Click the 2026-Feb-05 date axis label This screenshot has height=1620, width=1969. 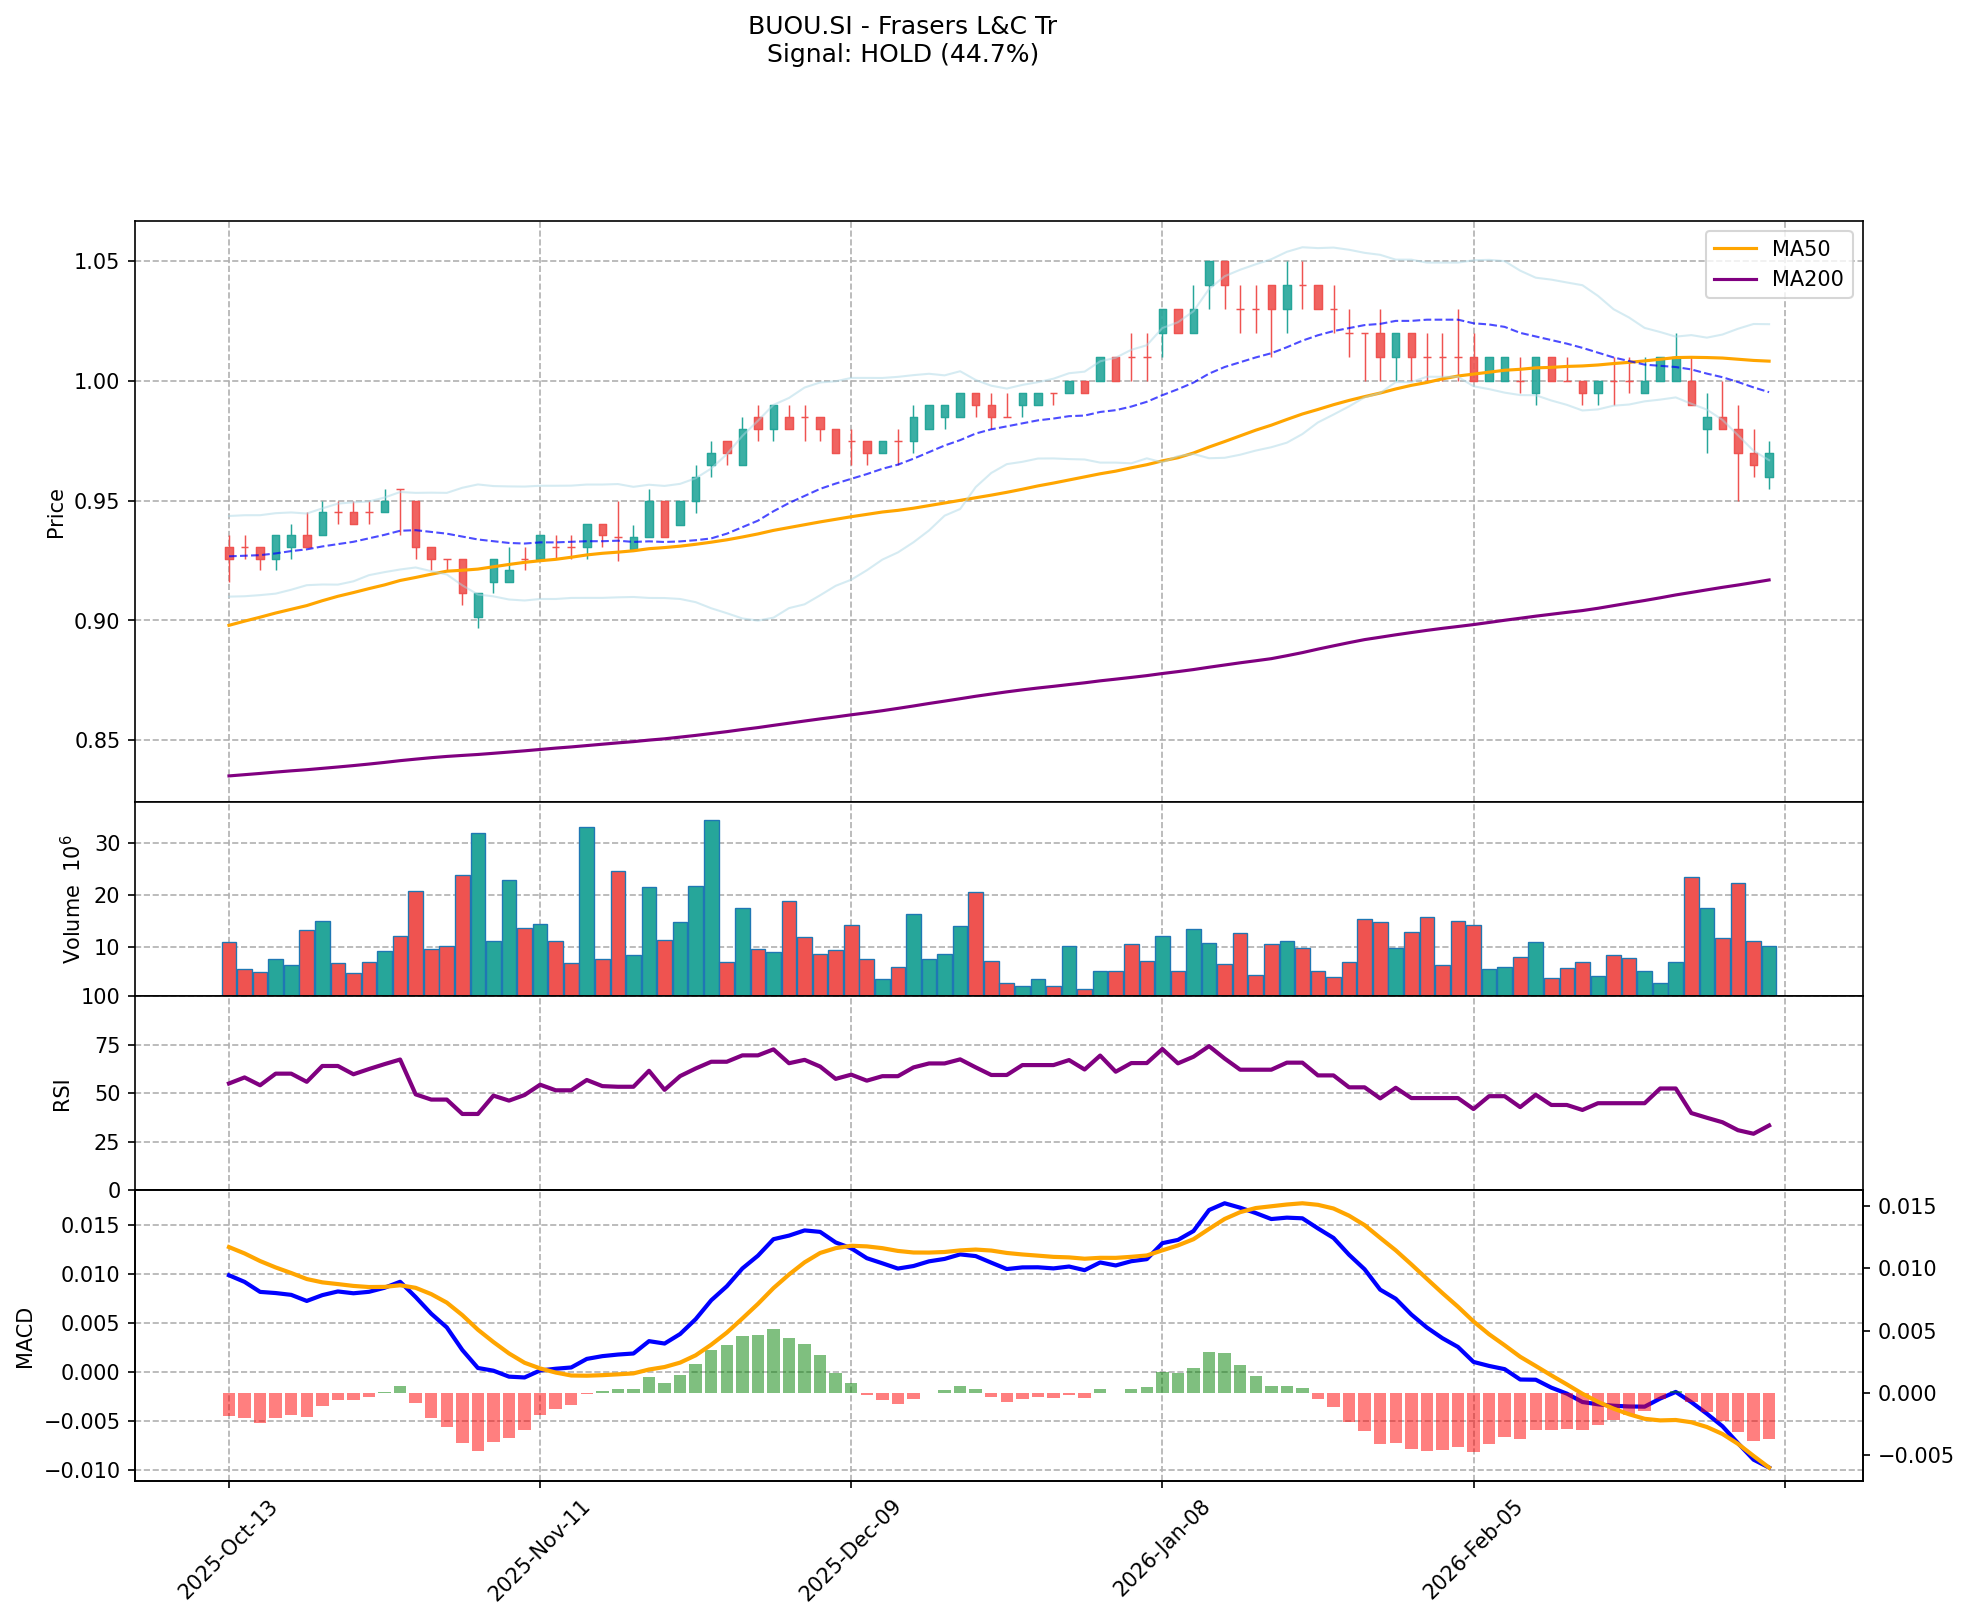1470,1550
